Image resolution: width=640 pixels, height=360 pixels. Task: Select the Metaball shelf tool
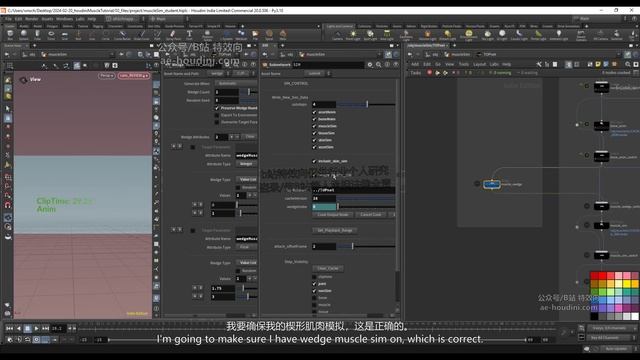tap(241, 35)
